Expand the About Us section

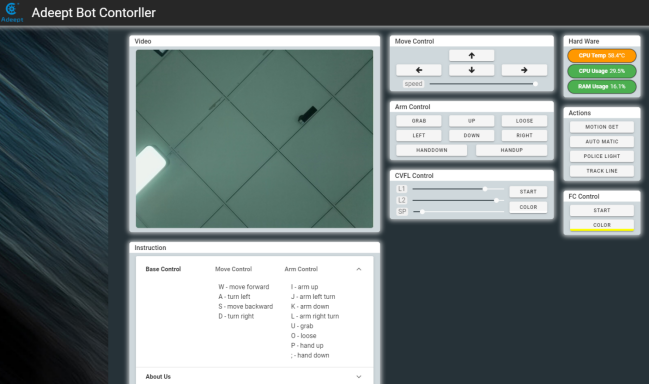pos(359,377)
